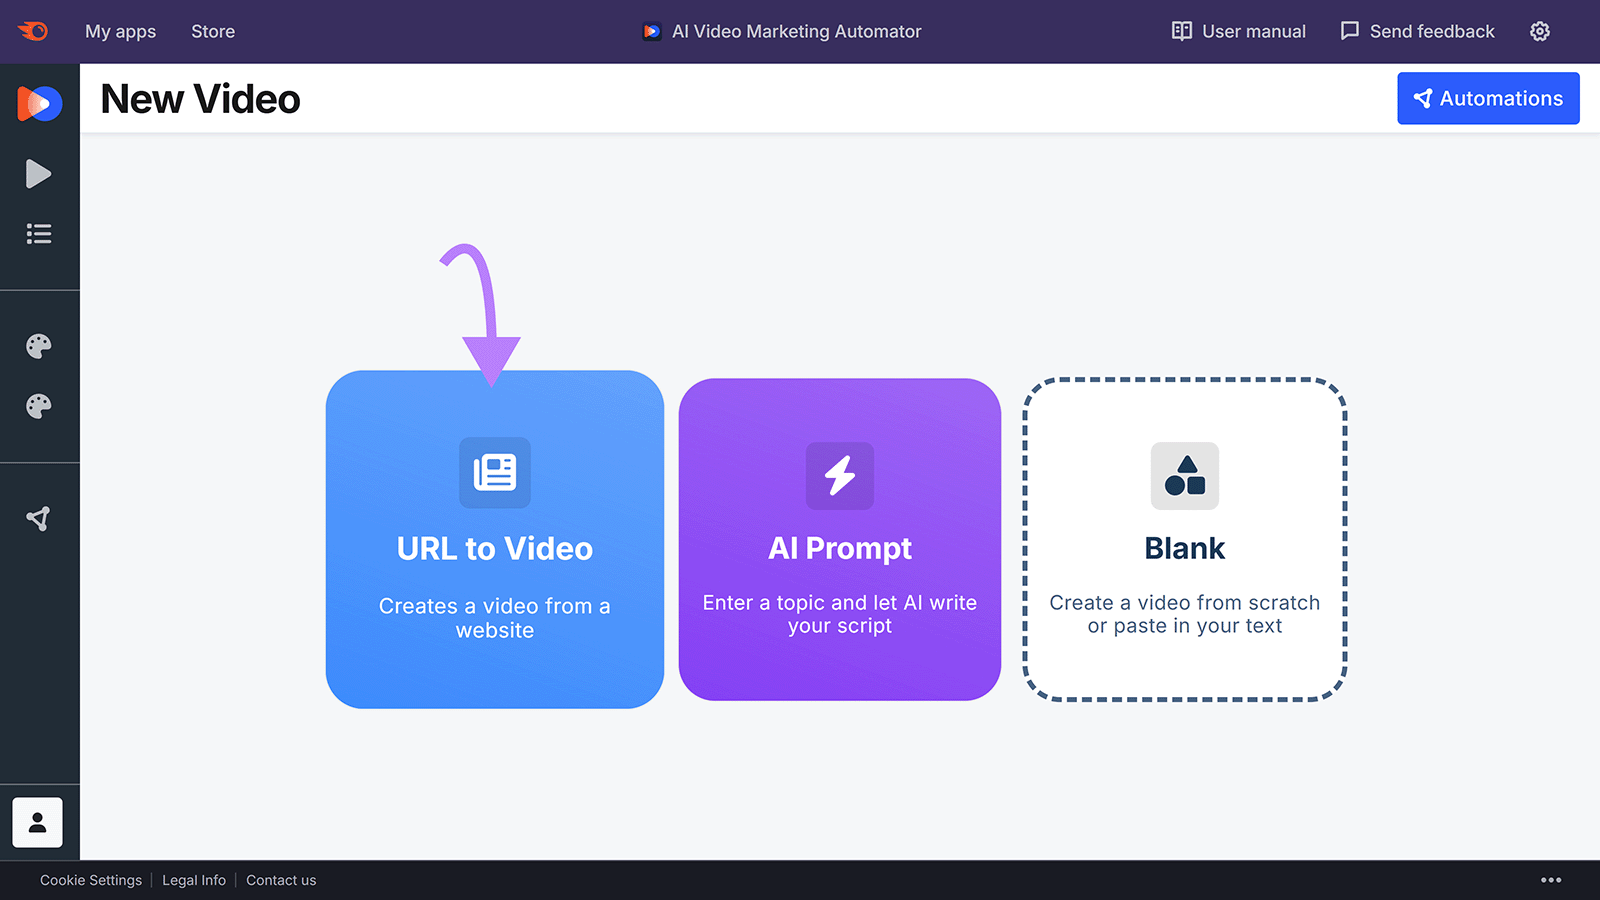The image size is (1600, 900).
Task: Open the list view icon in the sidebar
Action: [38, 233]
